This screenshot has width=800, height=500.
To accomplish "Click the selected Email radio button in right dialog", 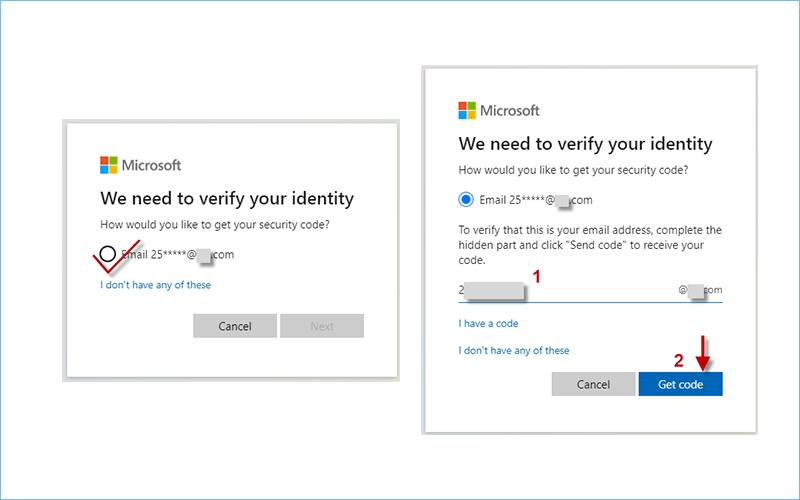I will click(466, 199).
